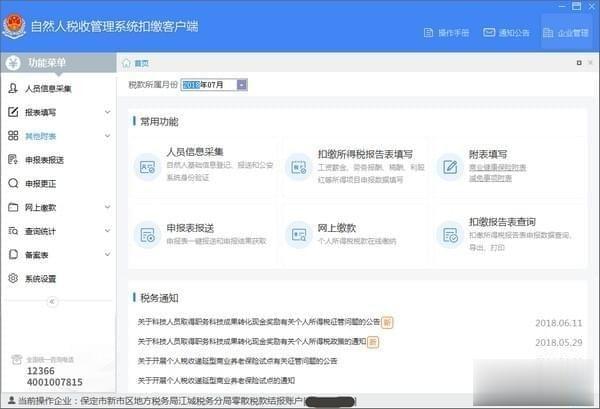
Task: Click the 申报表报送 icon in sidebar
Action: [x=13, y=160]
